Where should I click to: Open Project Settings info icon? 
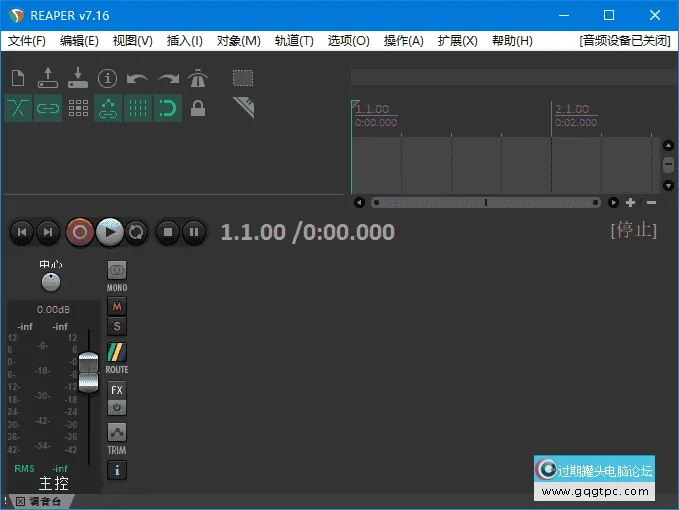(x=108, y=78)
